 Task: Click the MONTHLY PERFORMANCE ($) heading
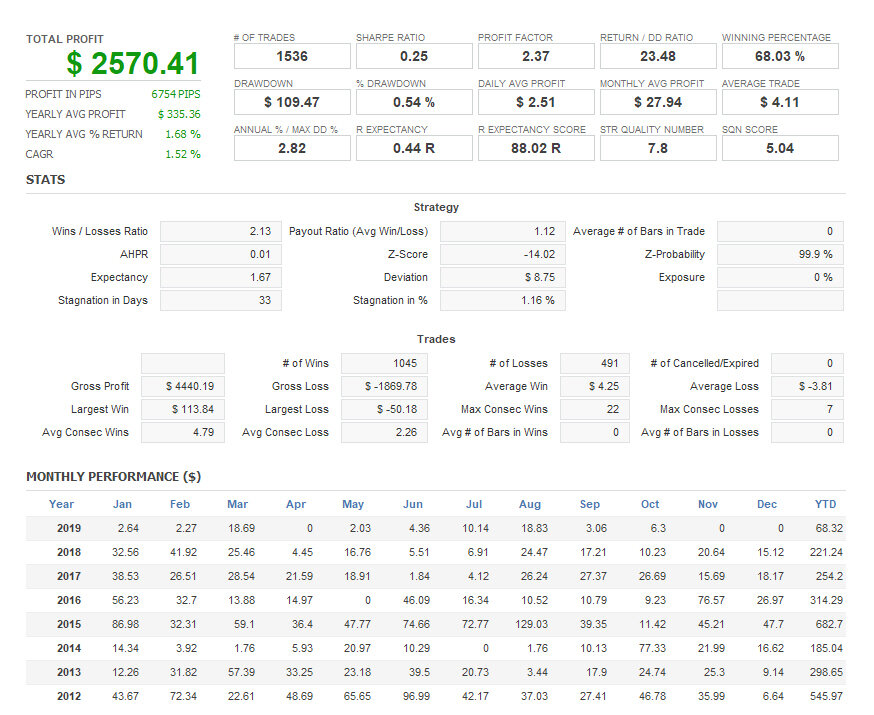pos(114,477)
